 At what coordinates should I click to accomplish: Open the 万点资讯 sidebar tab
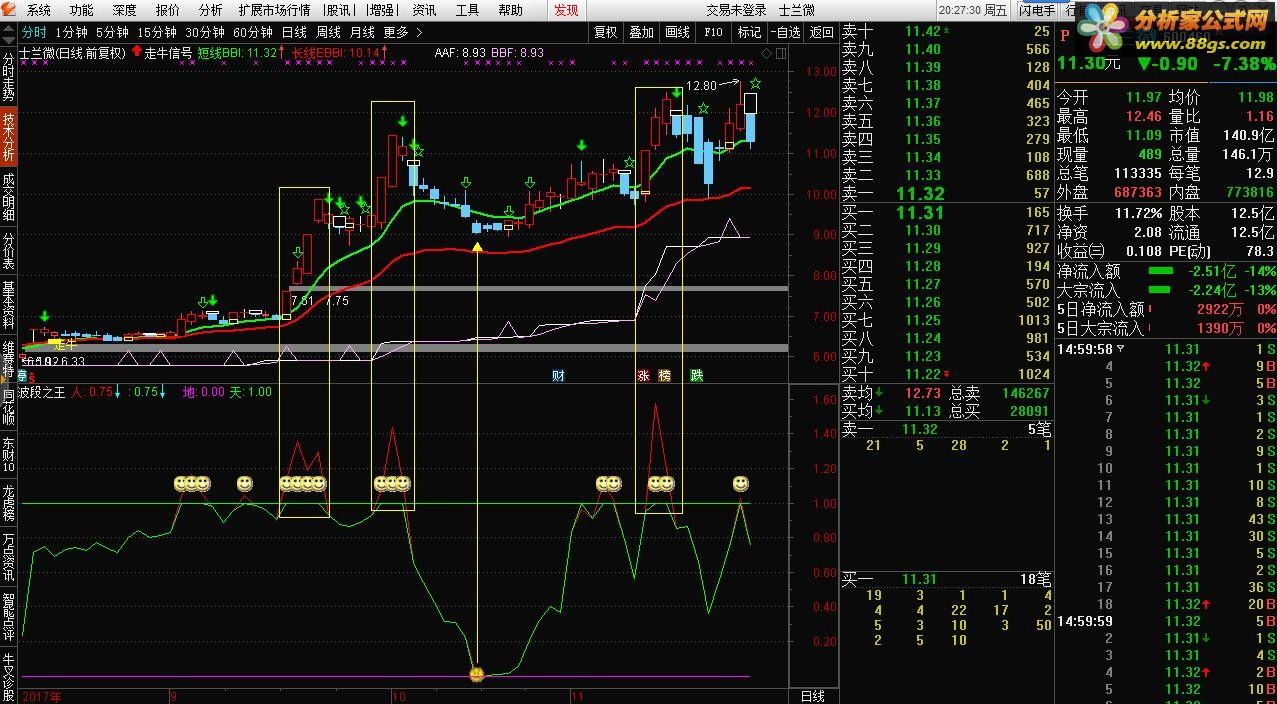click(9, 557)
